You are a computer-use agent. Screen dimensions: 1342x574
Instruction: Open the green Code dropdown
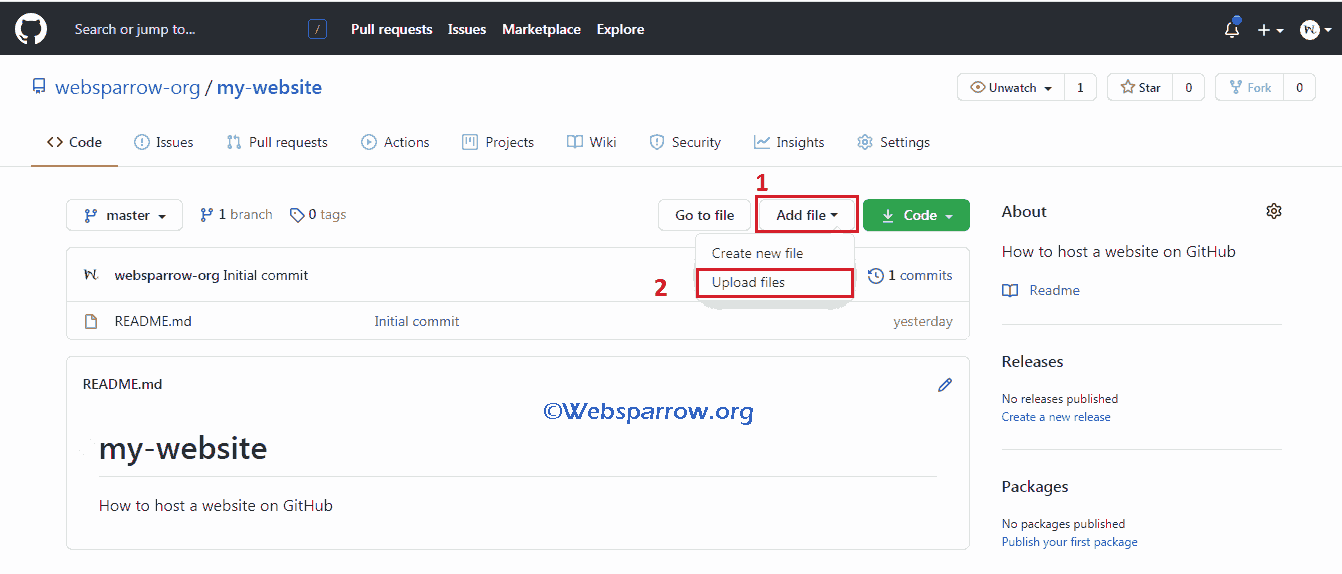(916, 215)
